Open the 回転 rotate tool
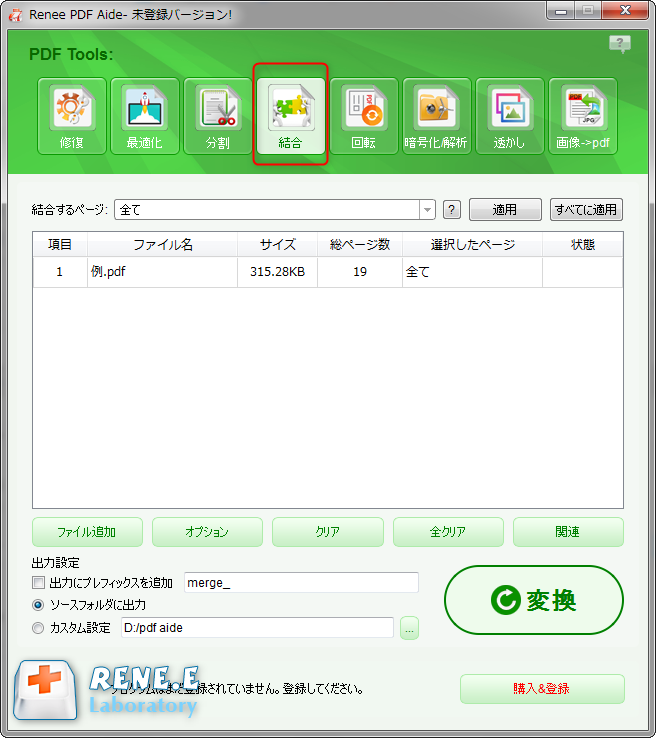The height and width of the screenshot is (738, 656). click(364, 116)
